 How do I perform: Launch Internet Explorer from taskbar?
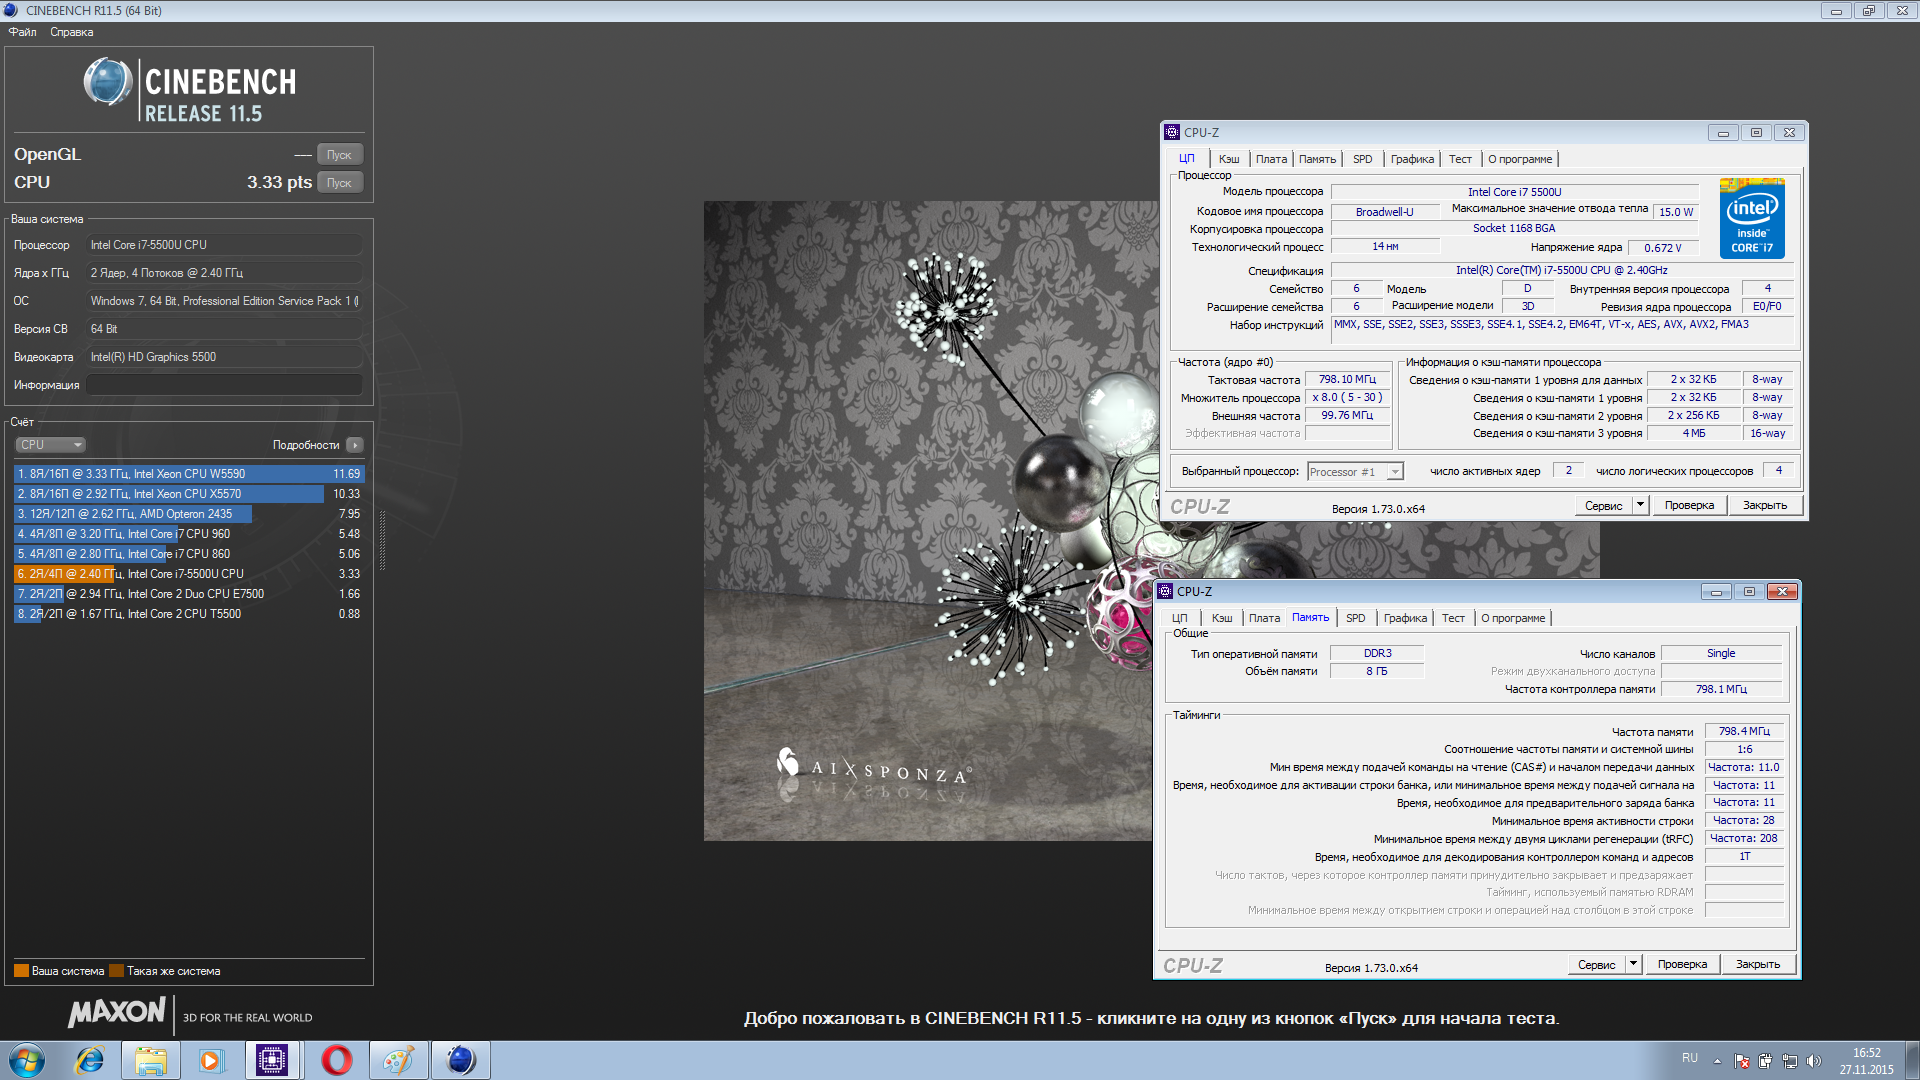[90, 1060]
